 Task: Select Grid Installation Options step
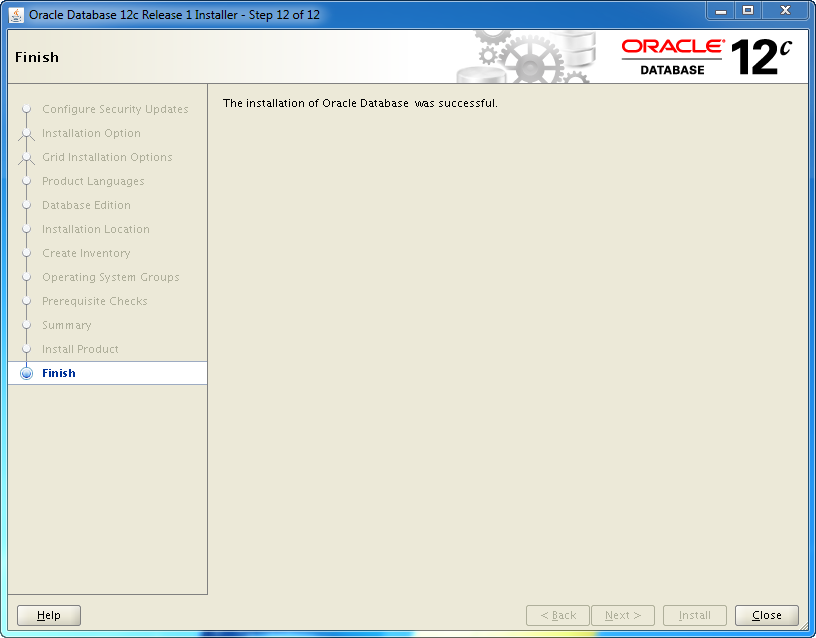pyautogui.click(x=107, y=157)
